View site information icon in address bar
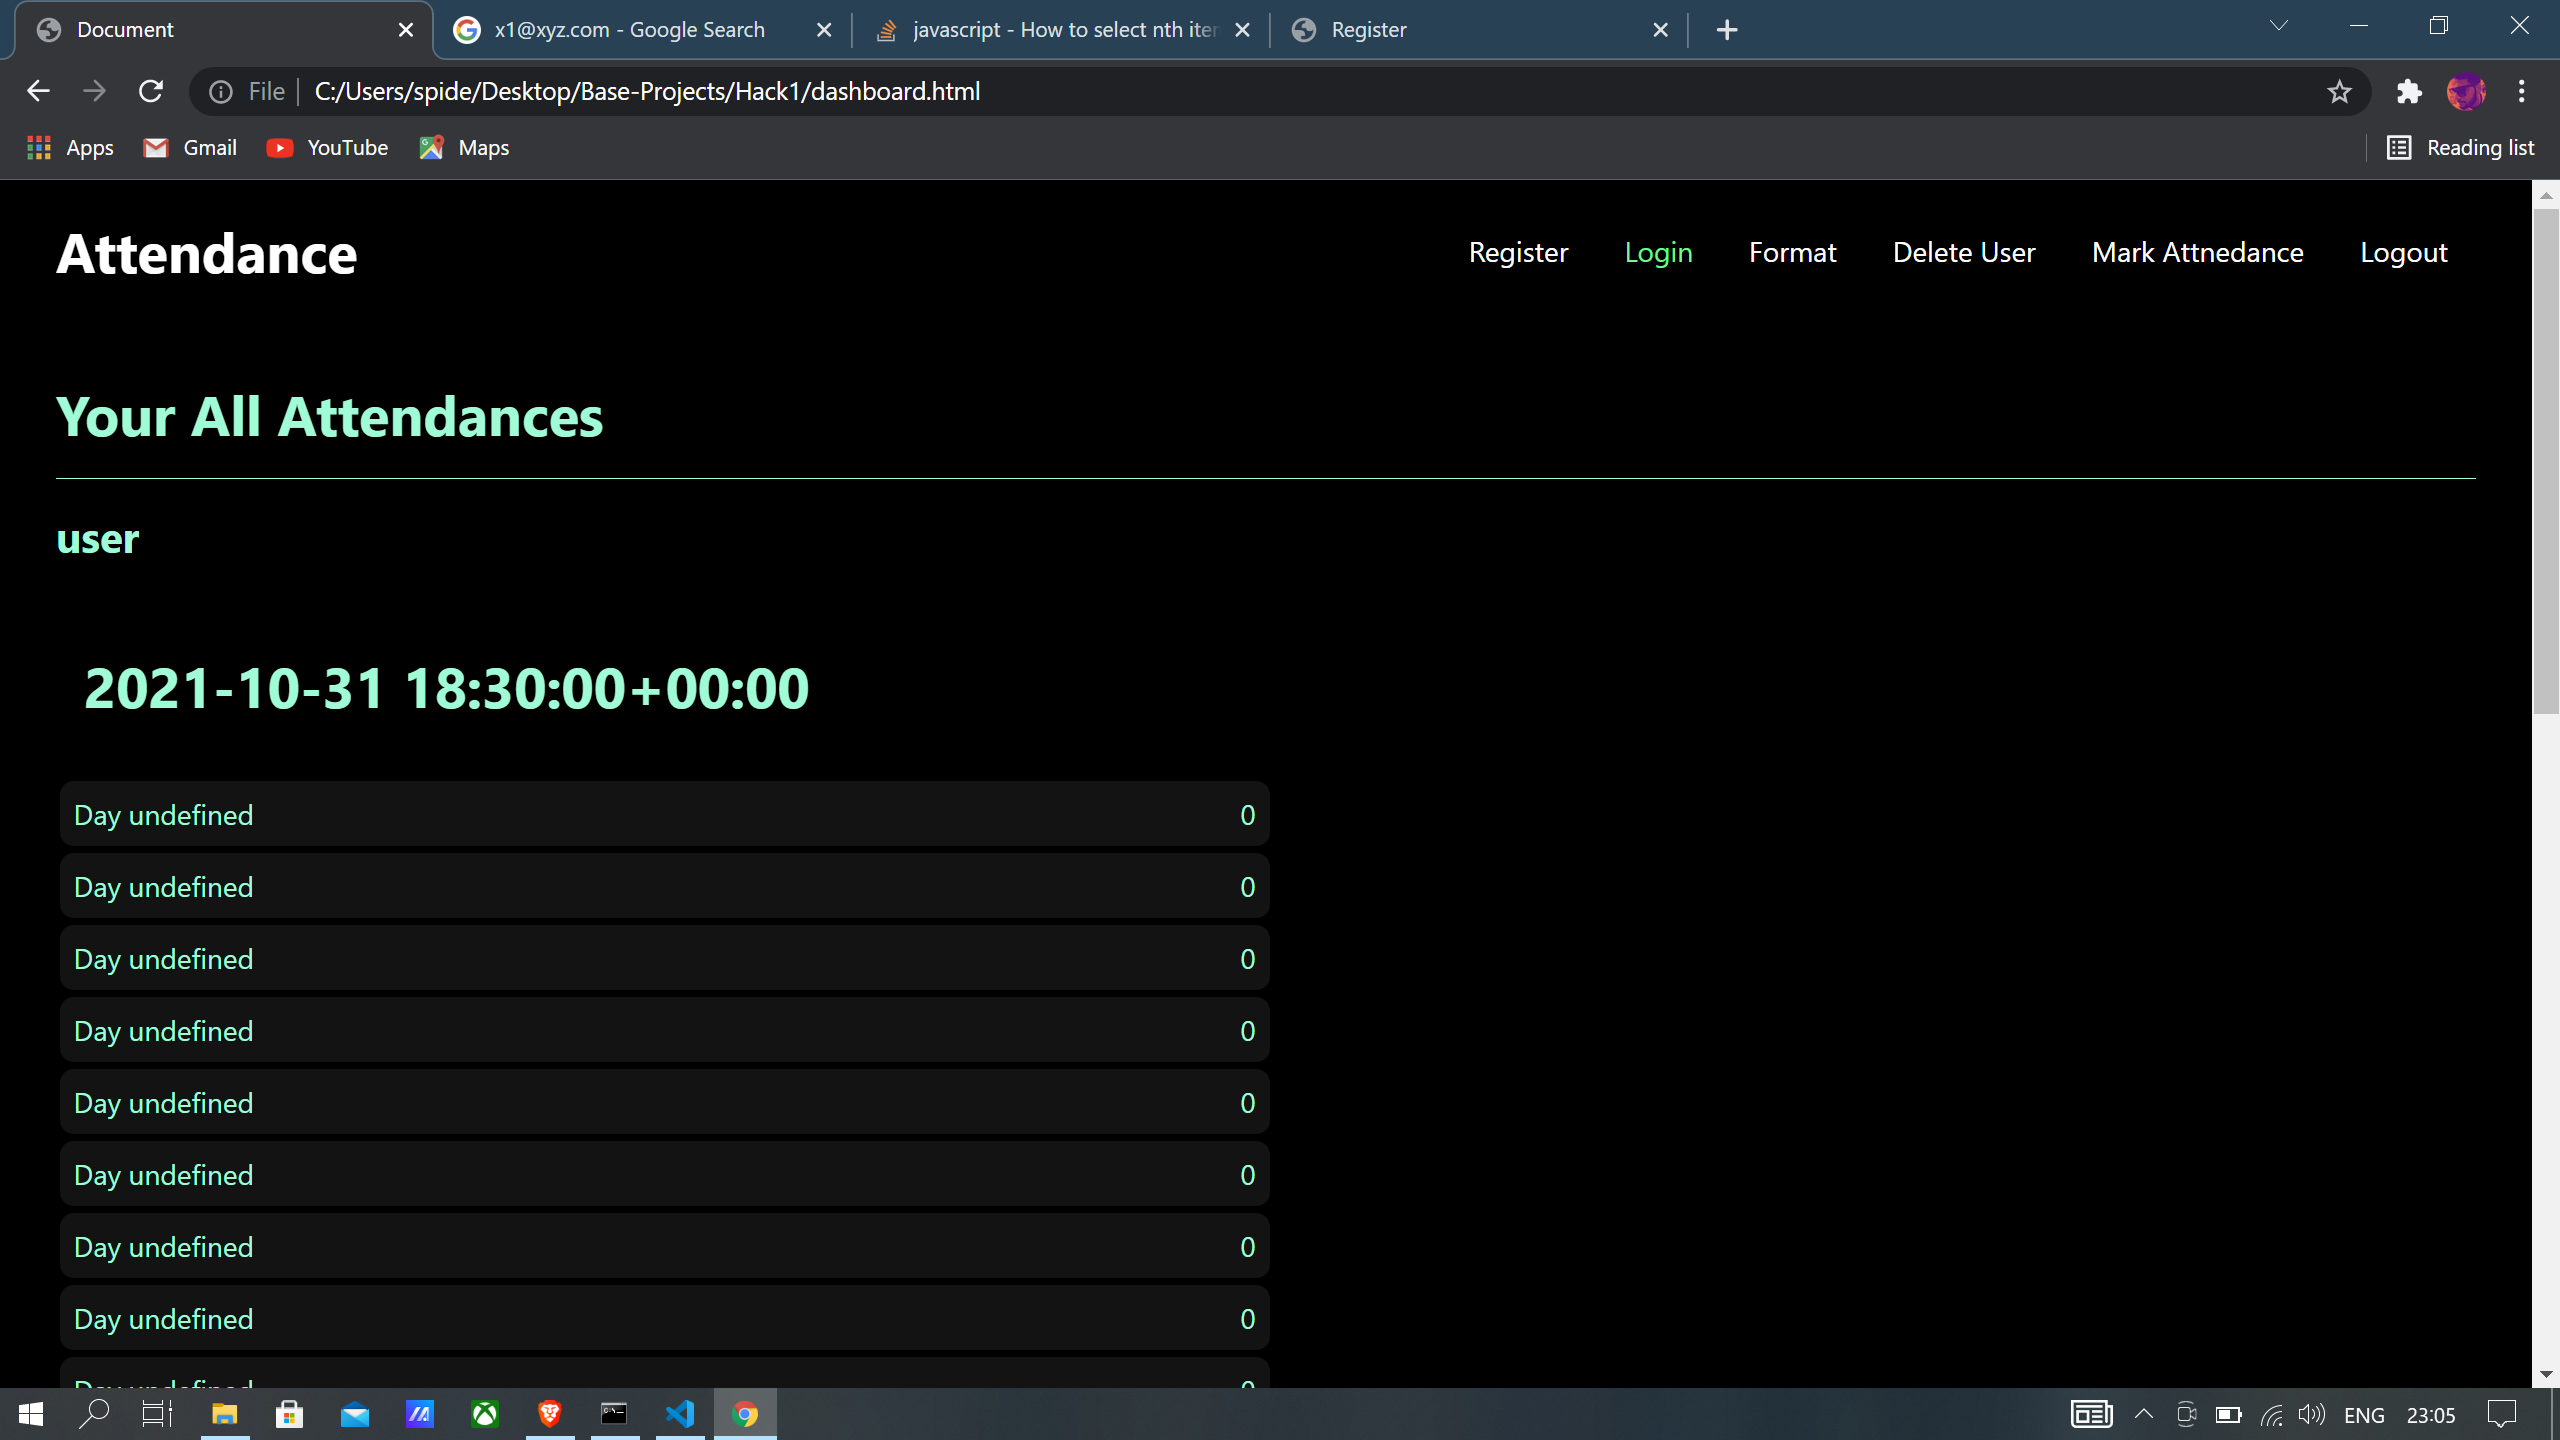The image size is (2560, 1440). pos(221,92)
